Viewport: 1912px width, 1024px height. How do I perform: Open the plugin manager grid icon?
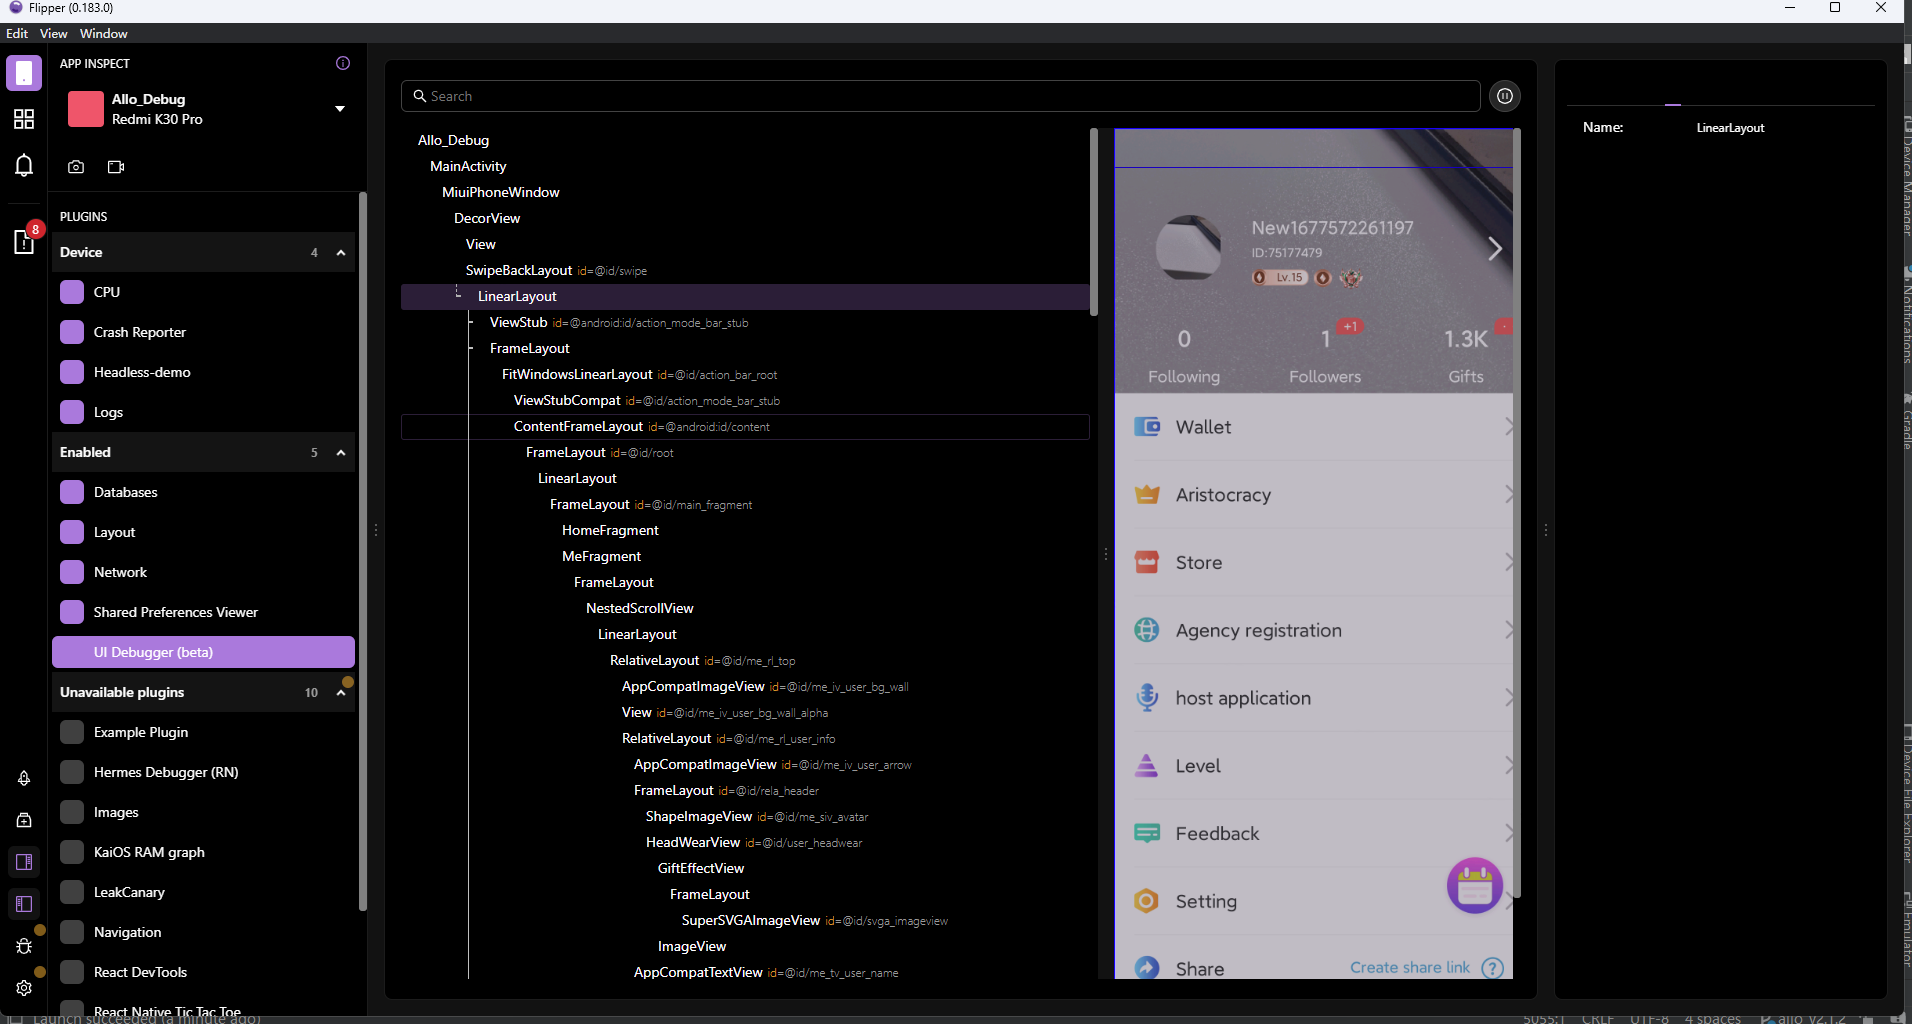coord(24,119)
